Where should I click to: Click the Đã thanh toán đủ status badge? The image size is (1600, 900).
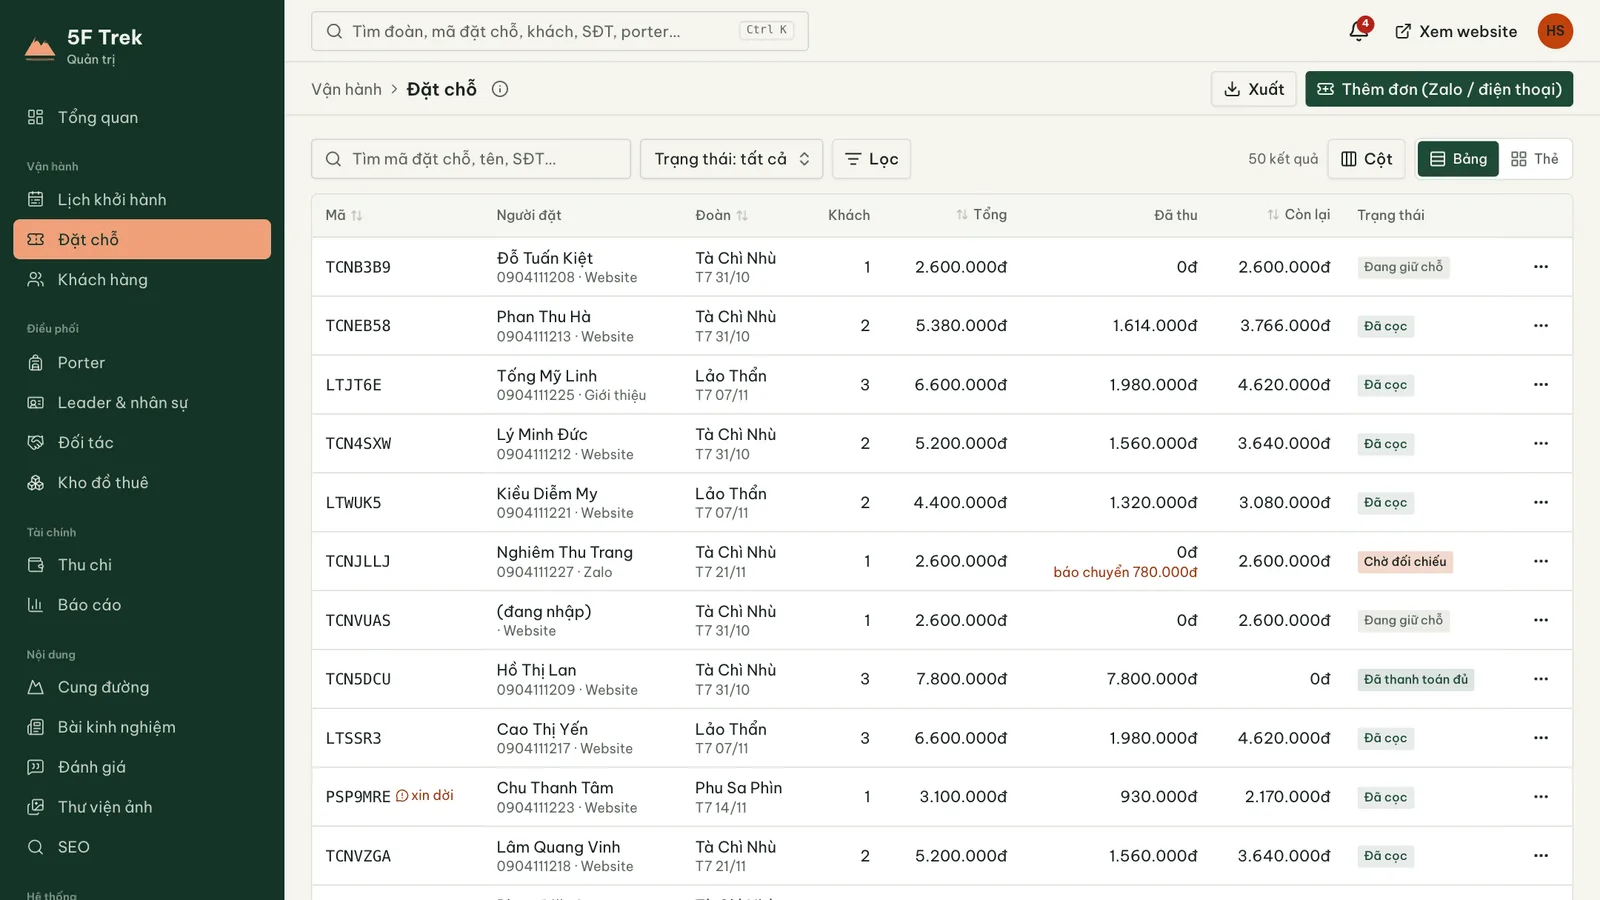tap(1416, 680)
